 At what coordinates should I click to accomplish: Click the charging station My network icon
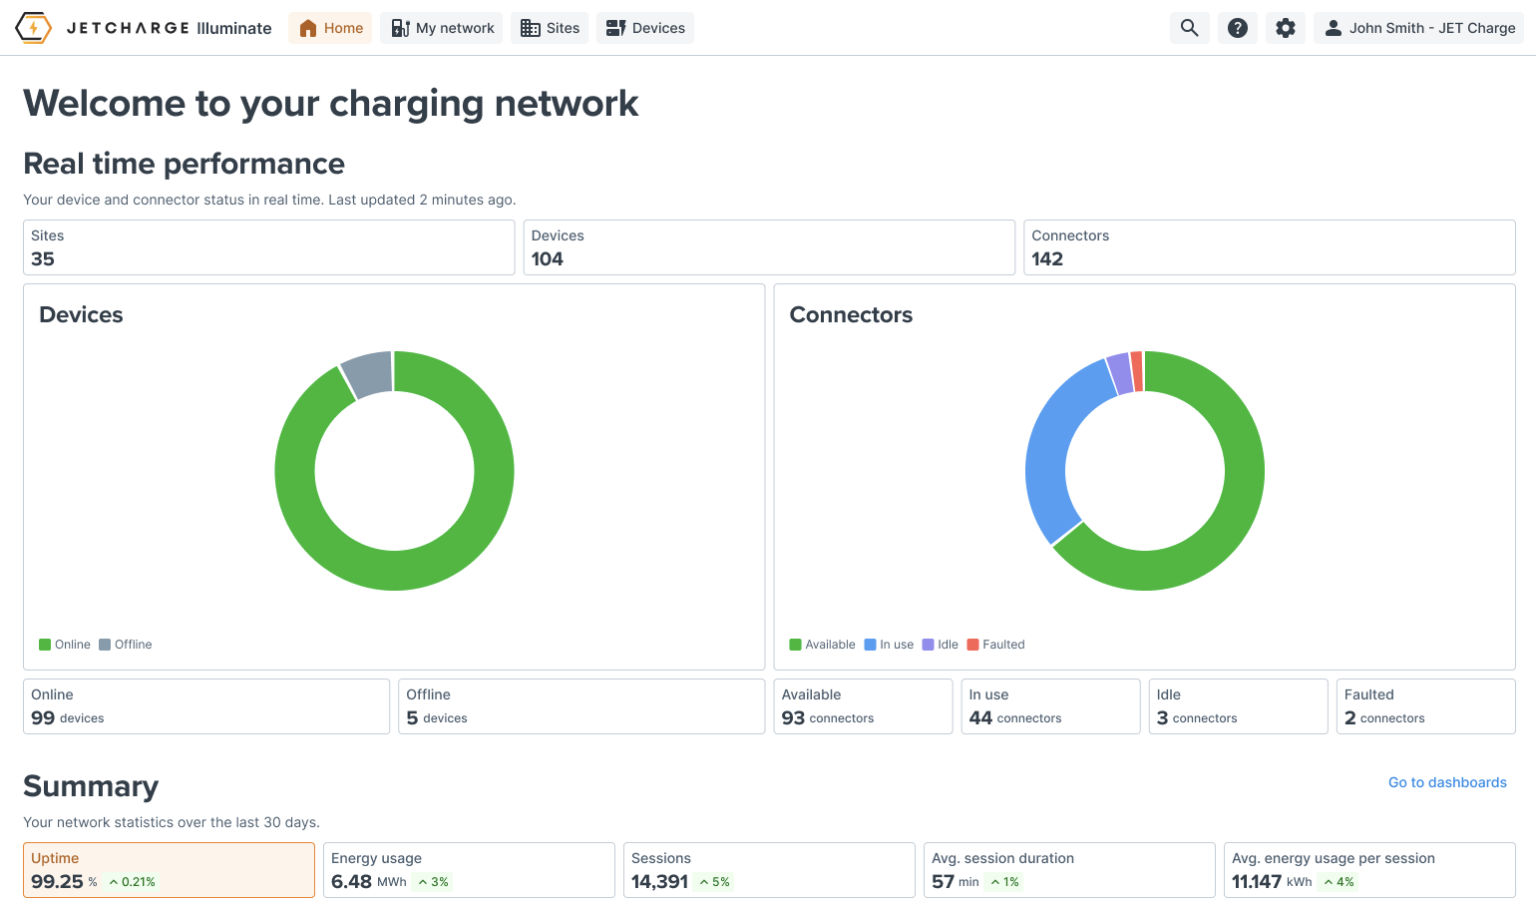400,28
